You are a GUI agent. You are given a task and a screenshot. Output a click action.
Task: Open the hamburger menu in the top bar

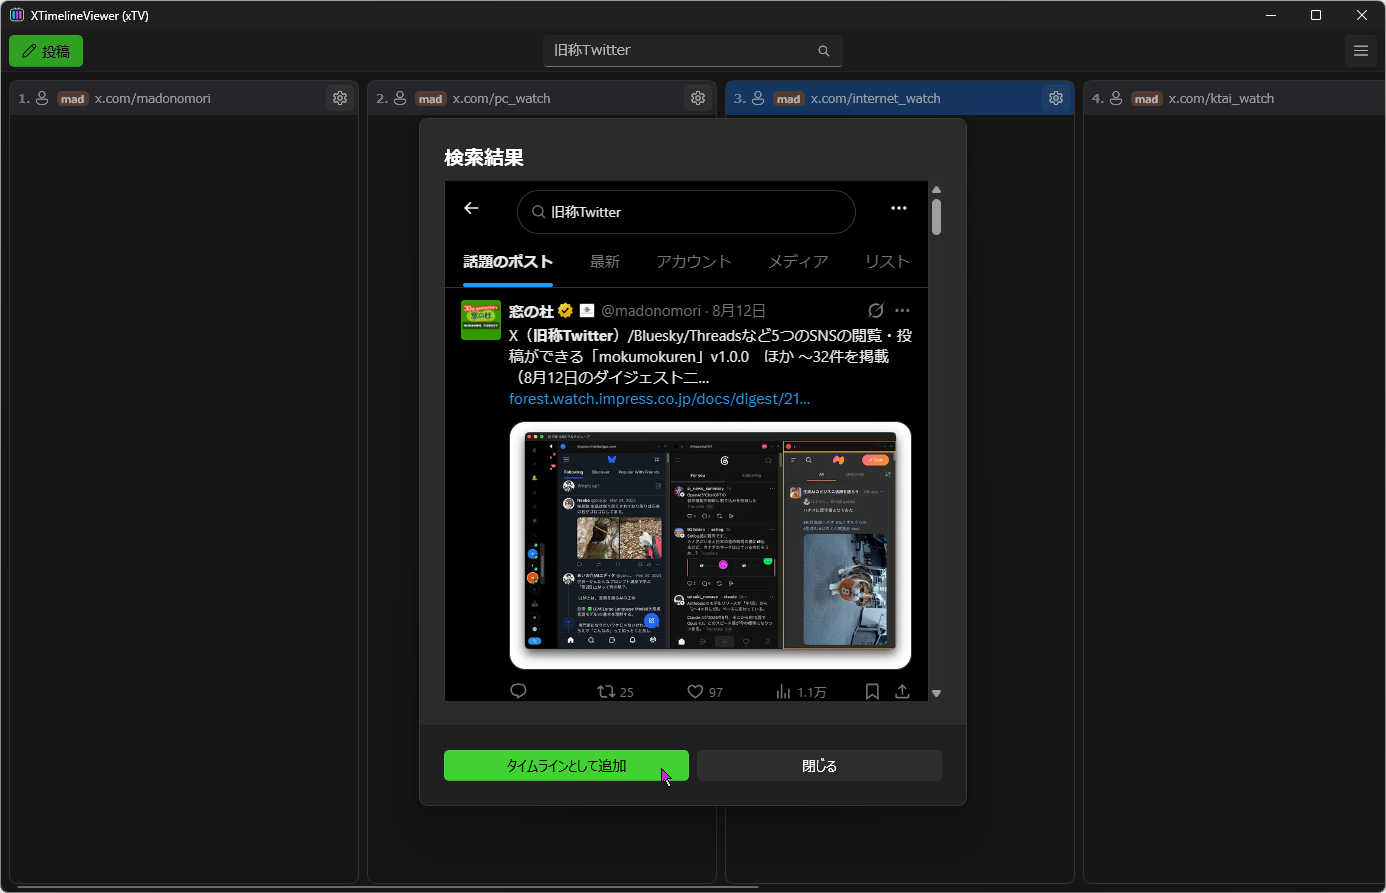(x=1360, y=51)
